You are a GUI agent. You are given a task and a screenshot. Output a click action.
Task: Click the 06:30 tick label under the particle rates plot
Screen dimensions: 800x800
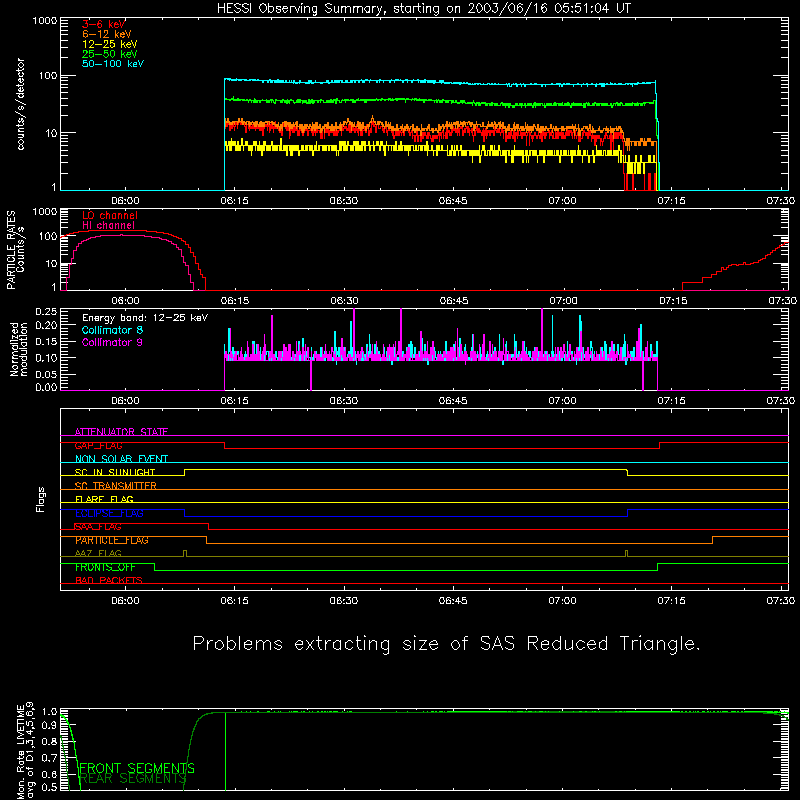coord(344,301)
